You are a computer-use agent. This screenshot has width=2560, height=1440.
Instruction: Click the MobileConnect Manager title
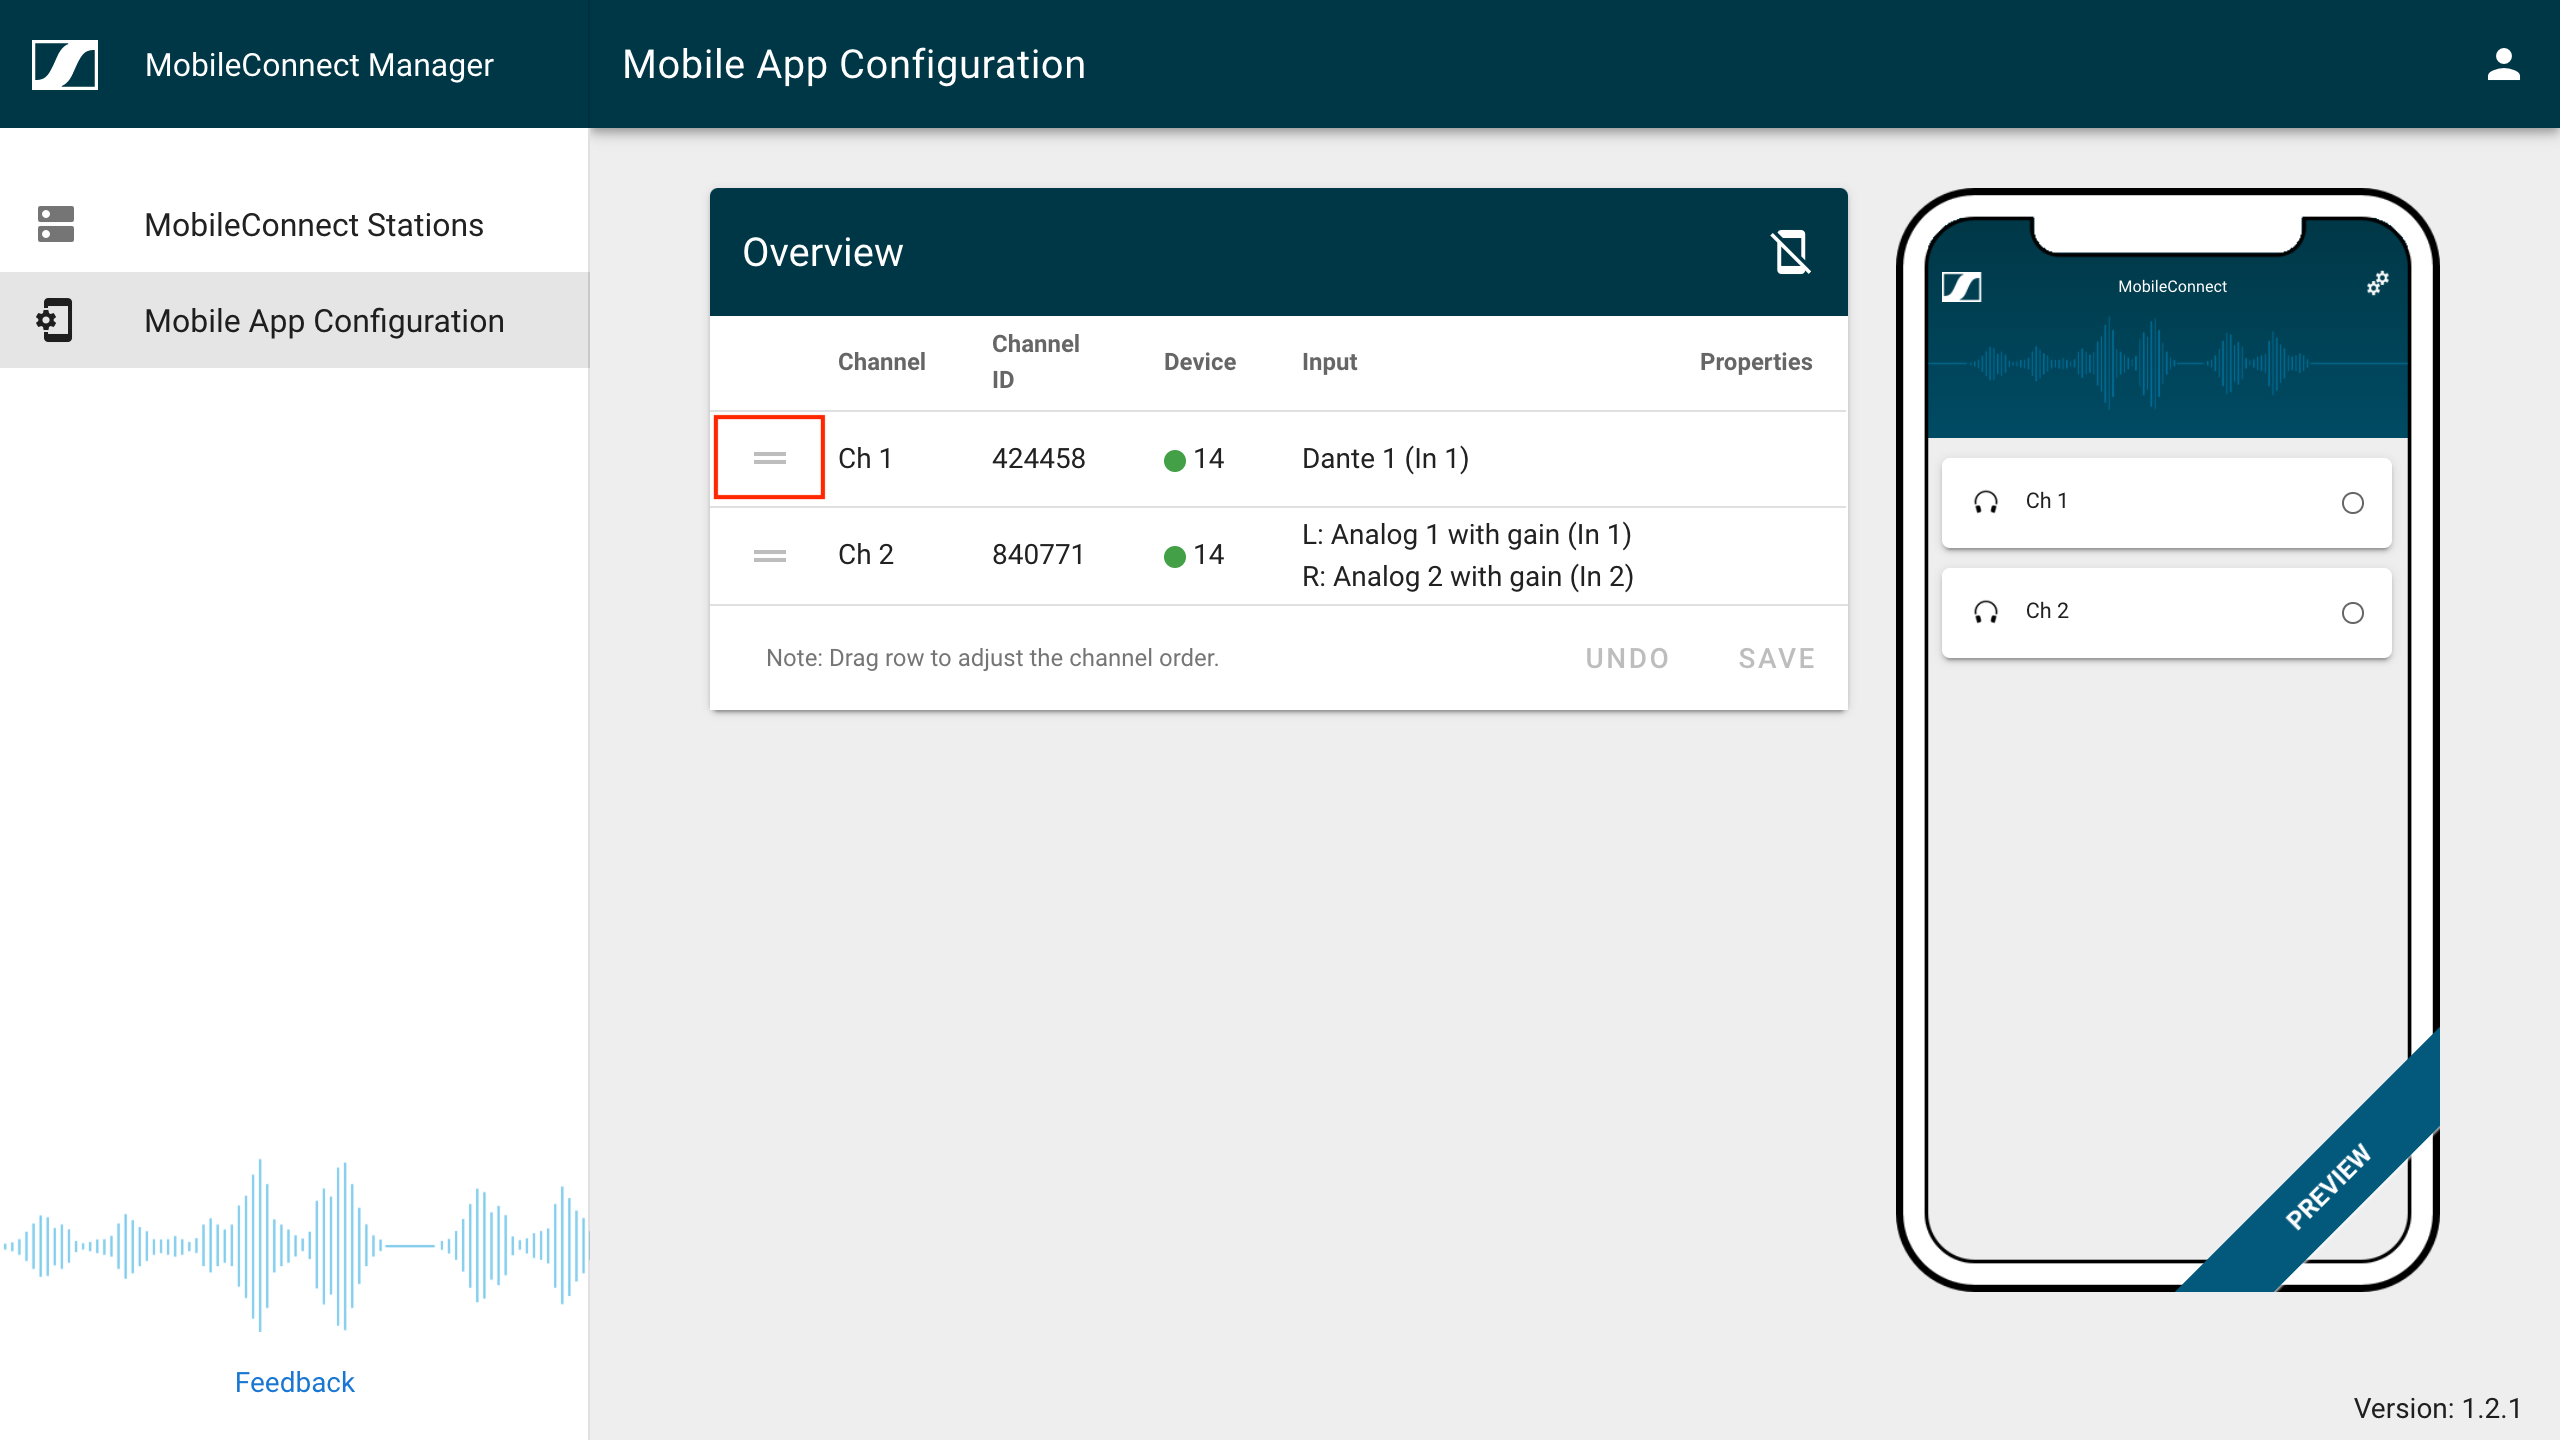tap(319, 65)
